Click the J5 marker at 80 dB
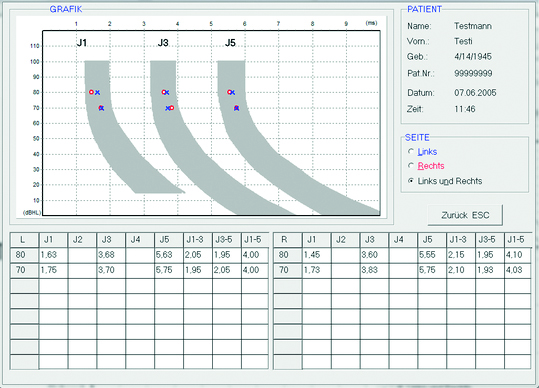This screenshot has height=388, width=539. coord(231,92)
